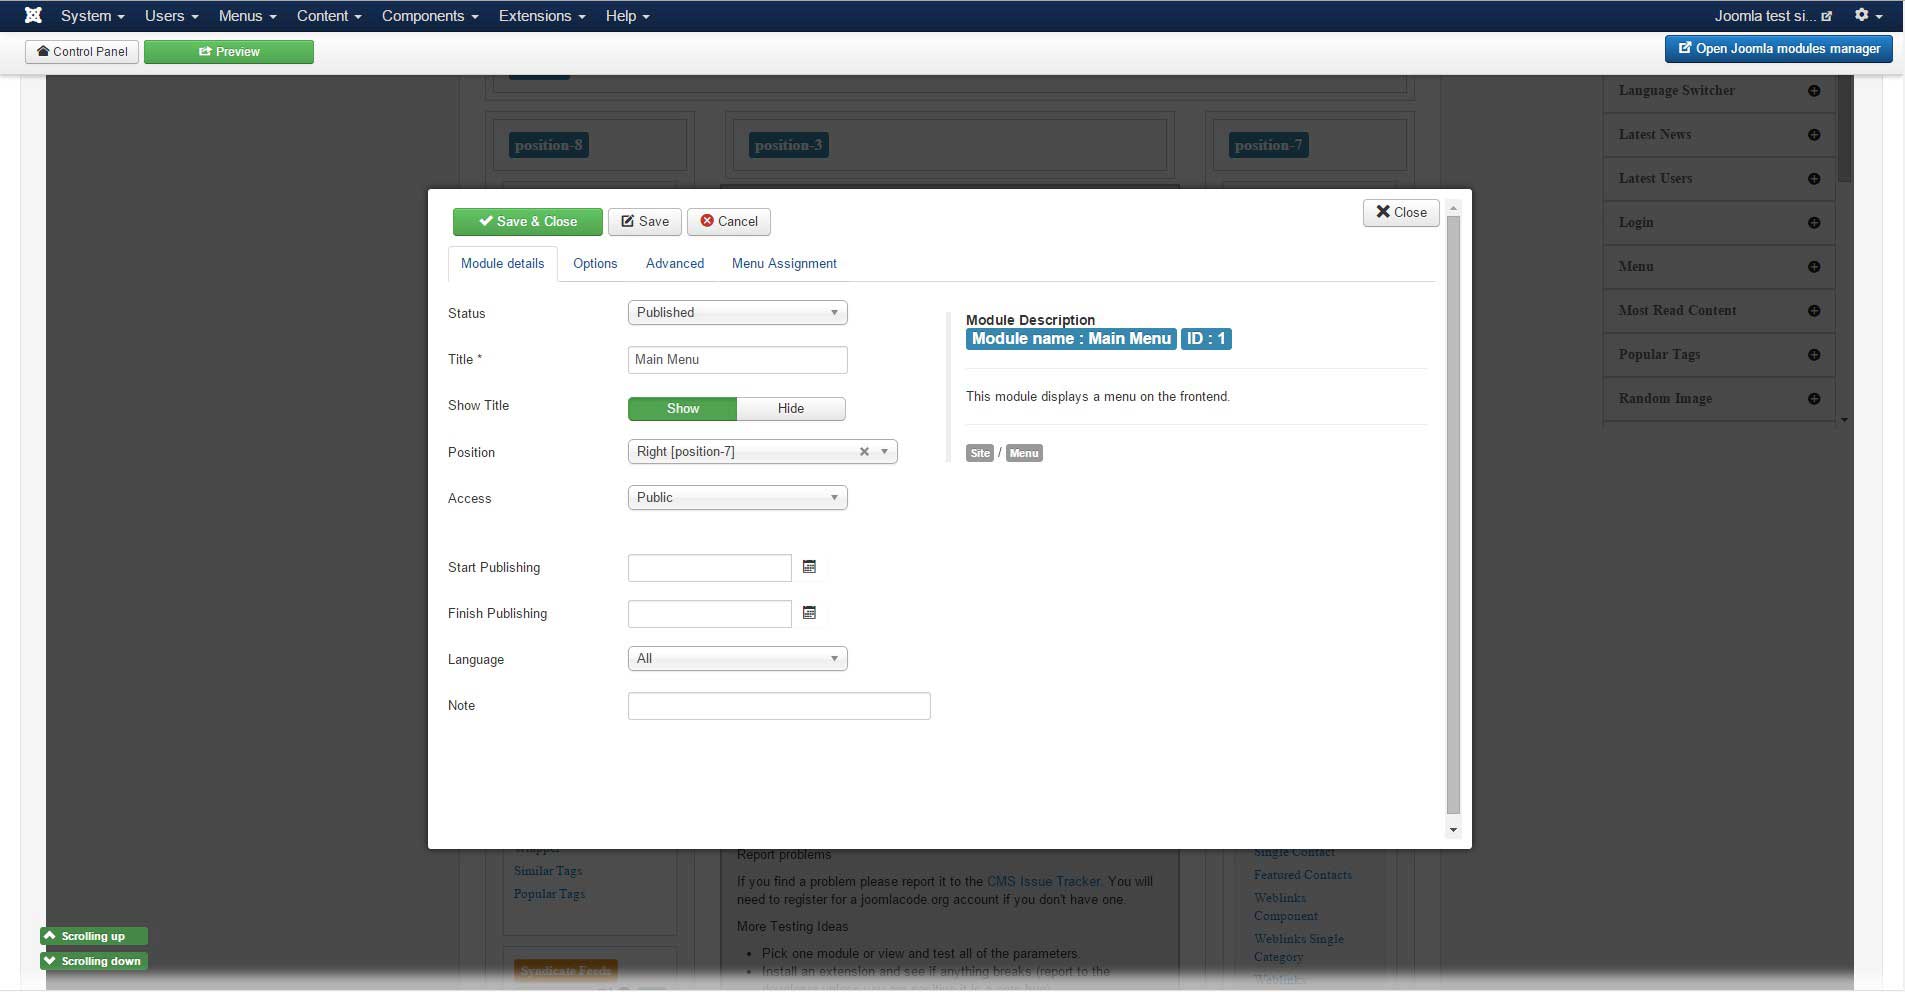Click the Save button
This screenshot has width=1905, height=992.
tap(645, 222)
